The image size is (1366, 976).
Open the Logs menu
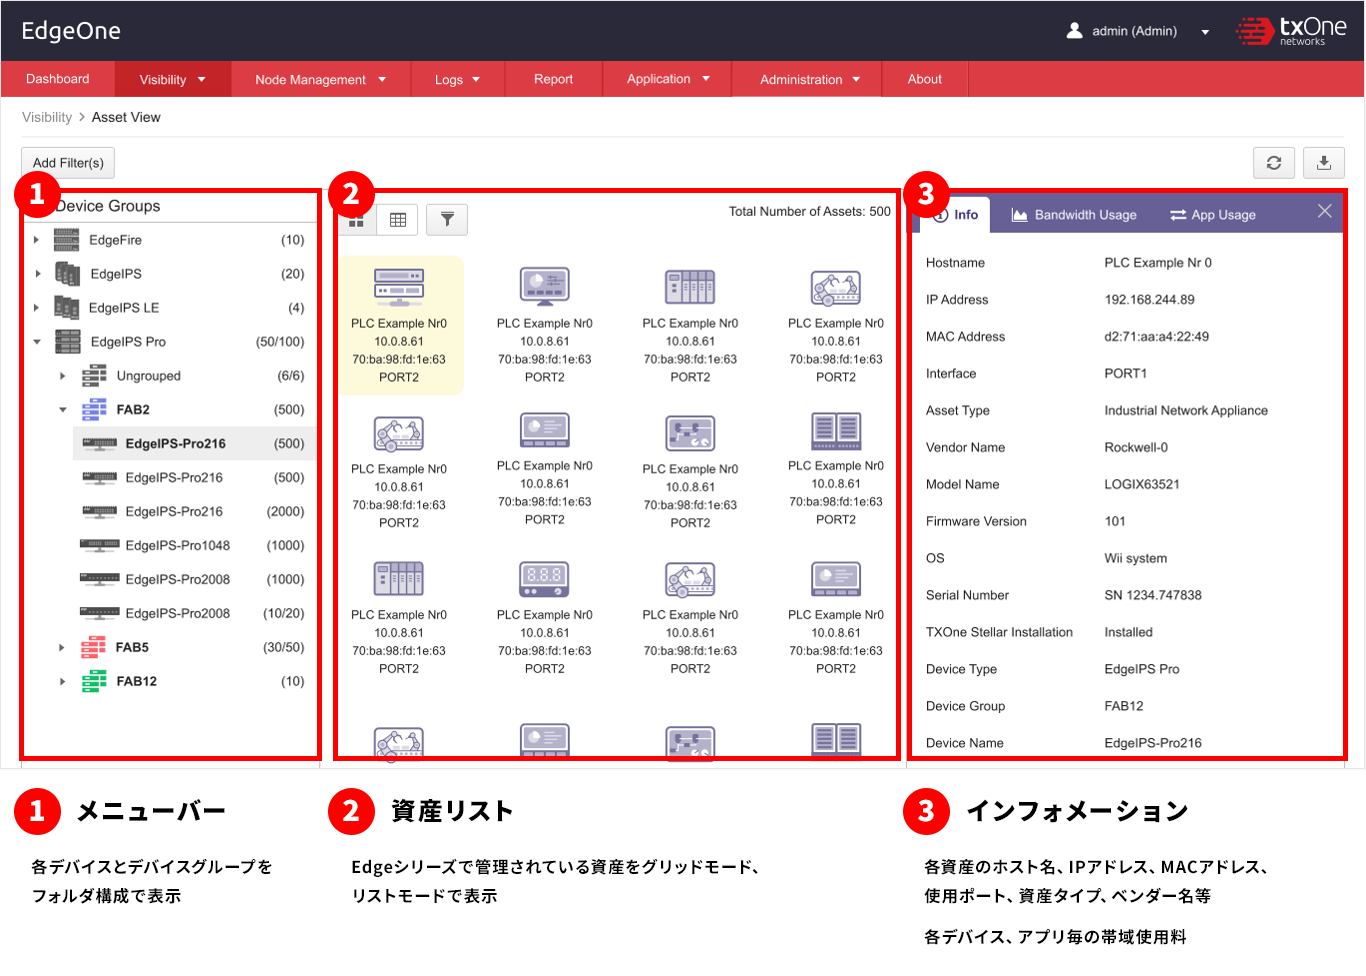[x=457, y=79]
